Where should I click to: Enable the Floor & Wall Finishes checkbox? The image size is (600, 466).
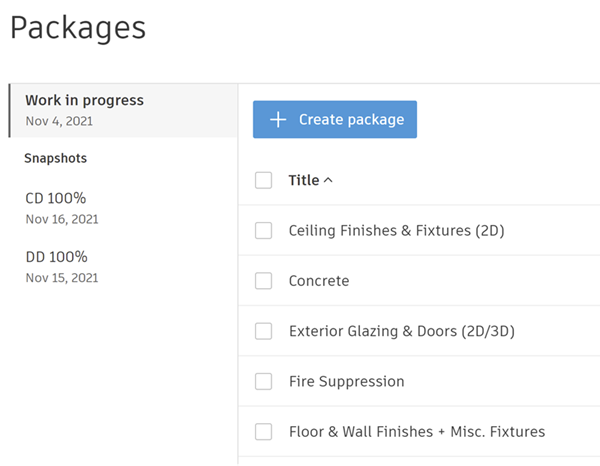(264, 432)
